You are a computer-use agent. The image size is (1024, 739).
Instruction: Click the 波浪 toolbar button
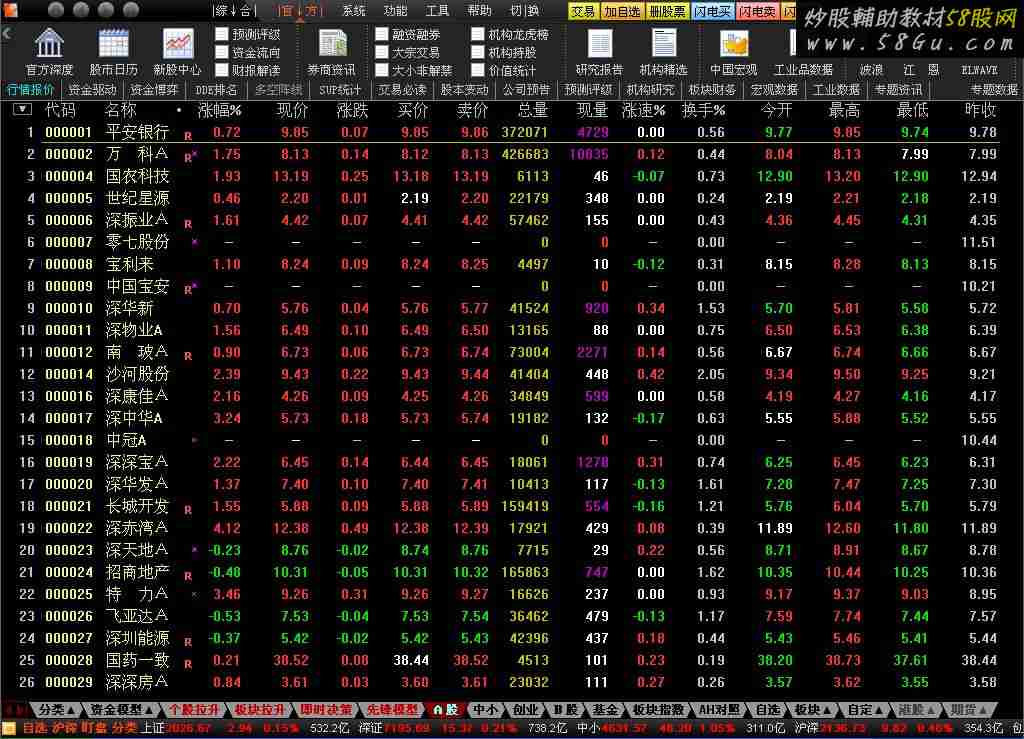[x=871, y=70]
